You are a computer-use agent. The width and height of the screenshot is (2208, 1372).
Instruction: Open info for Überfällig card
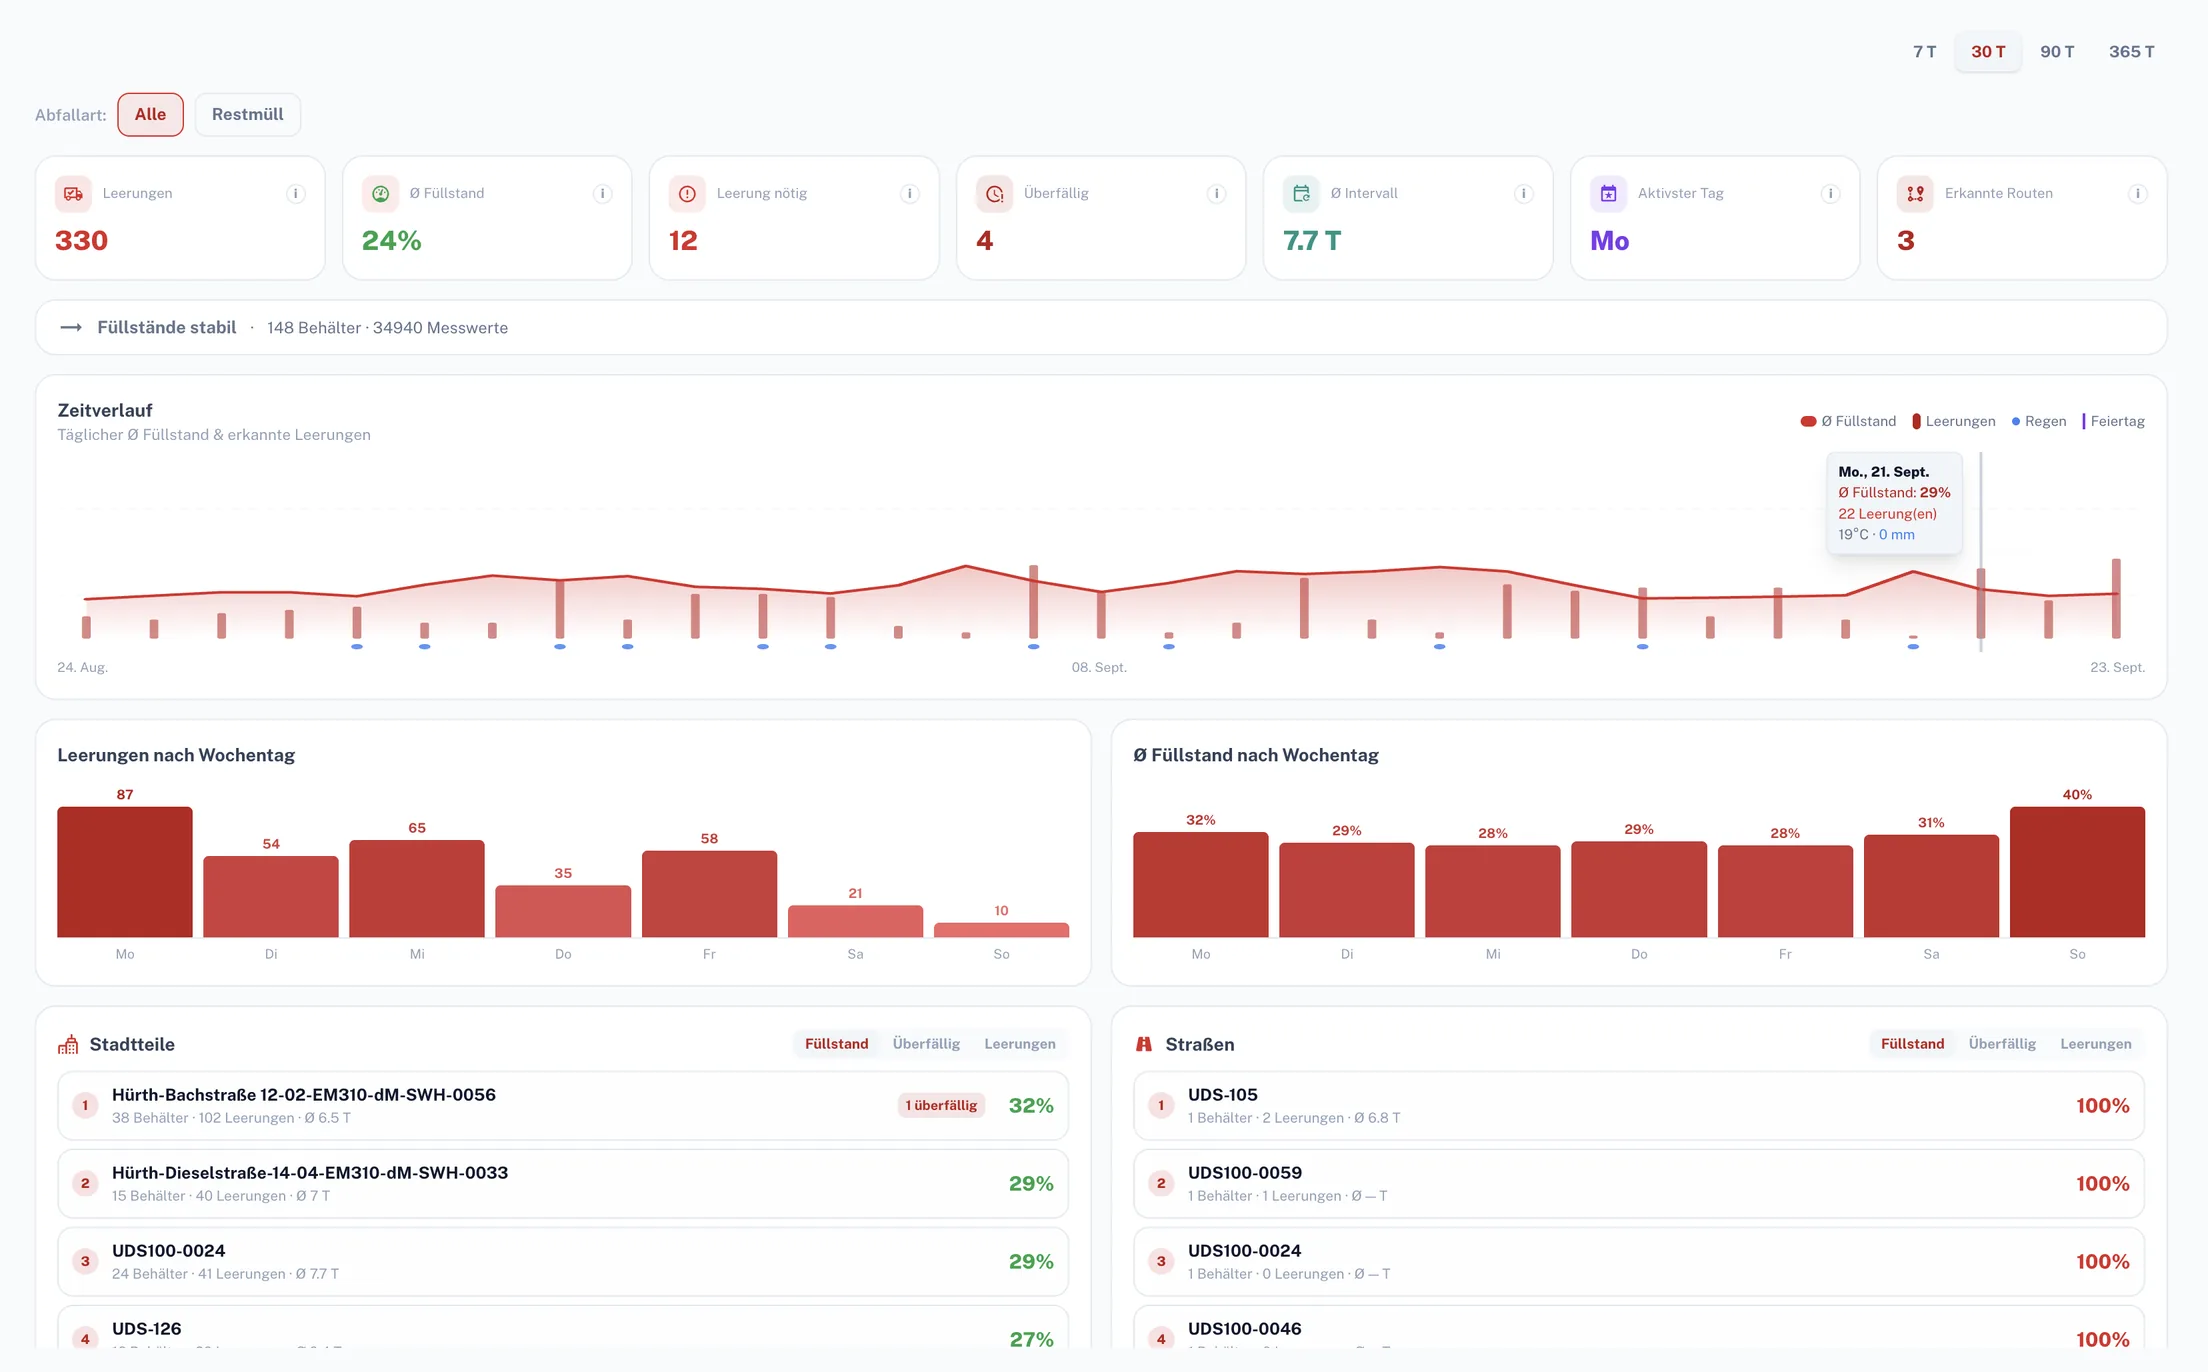[x=1216, y=194]
